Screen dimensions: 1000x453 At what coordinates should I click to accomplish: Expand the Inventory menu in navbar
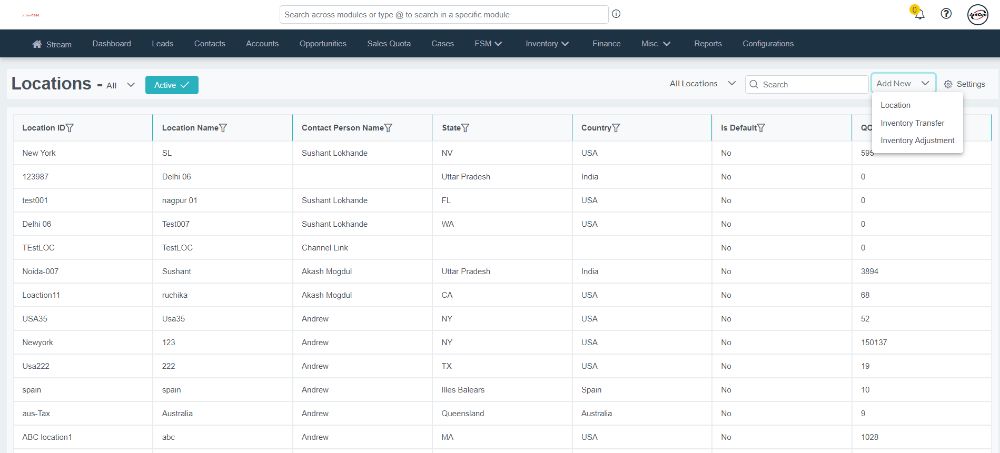pyautogui.click(x=547, y=44)
